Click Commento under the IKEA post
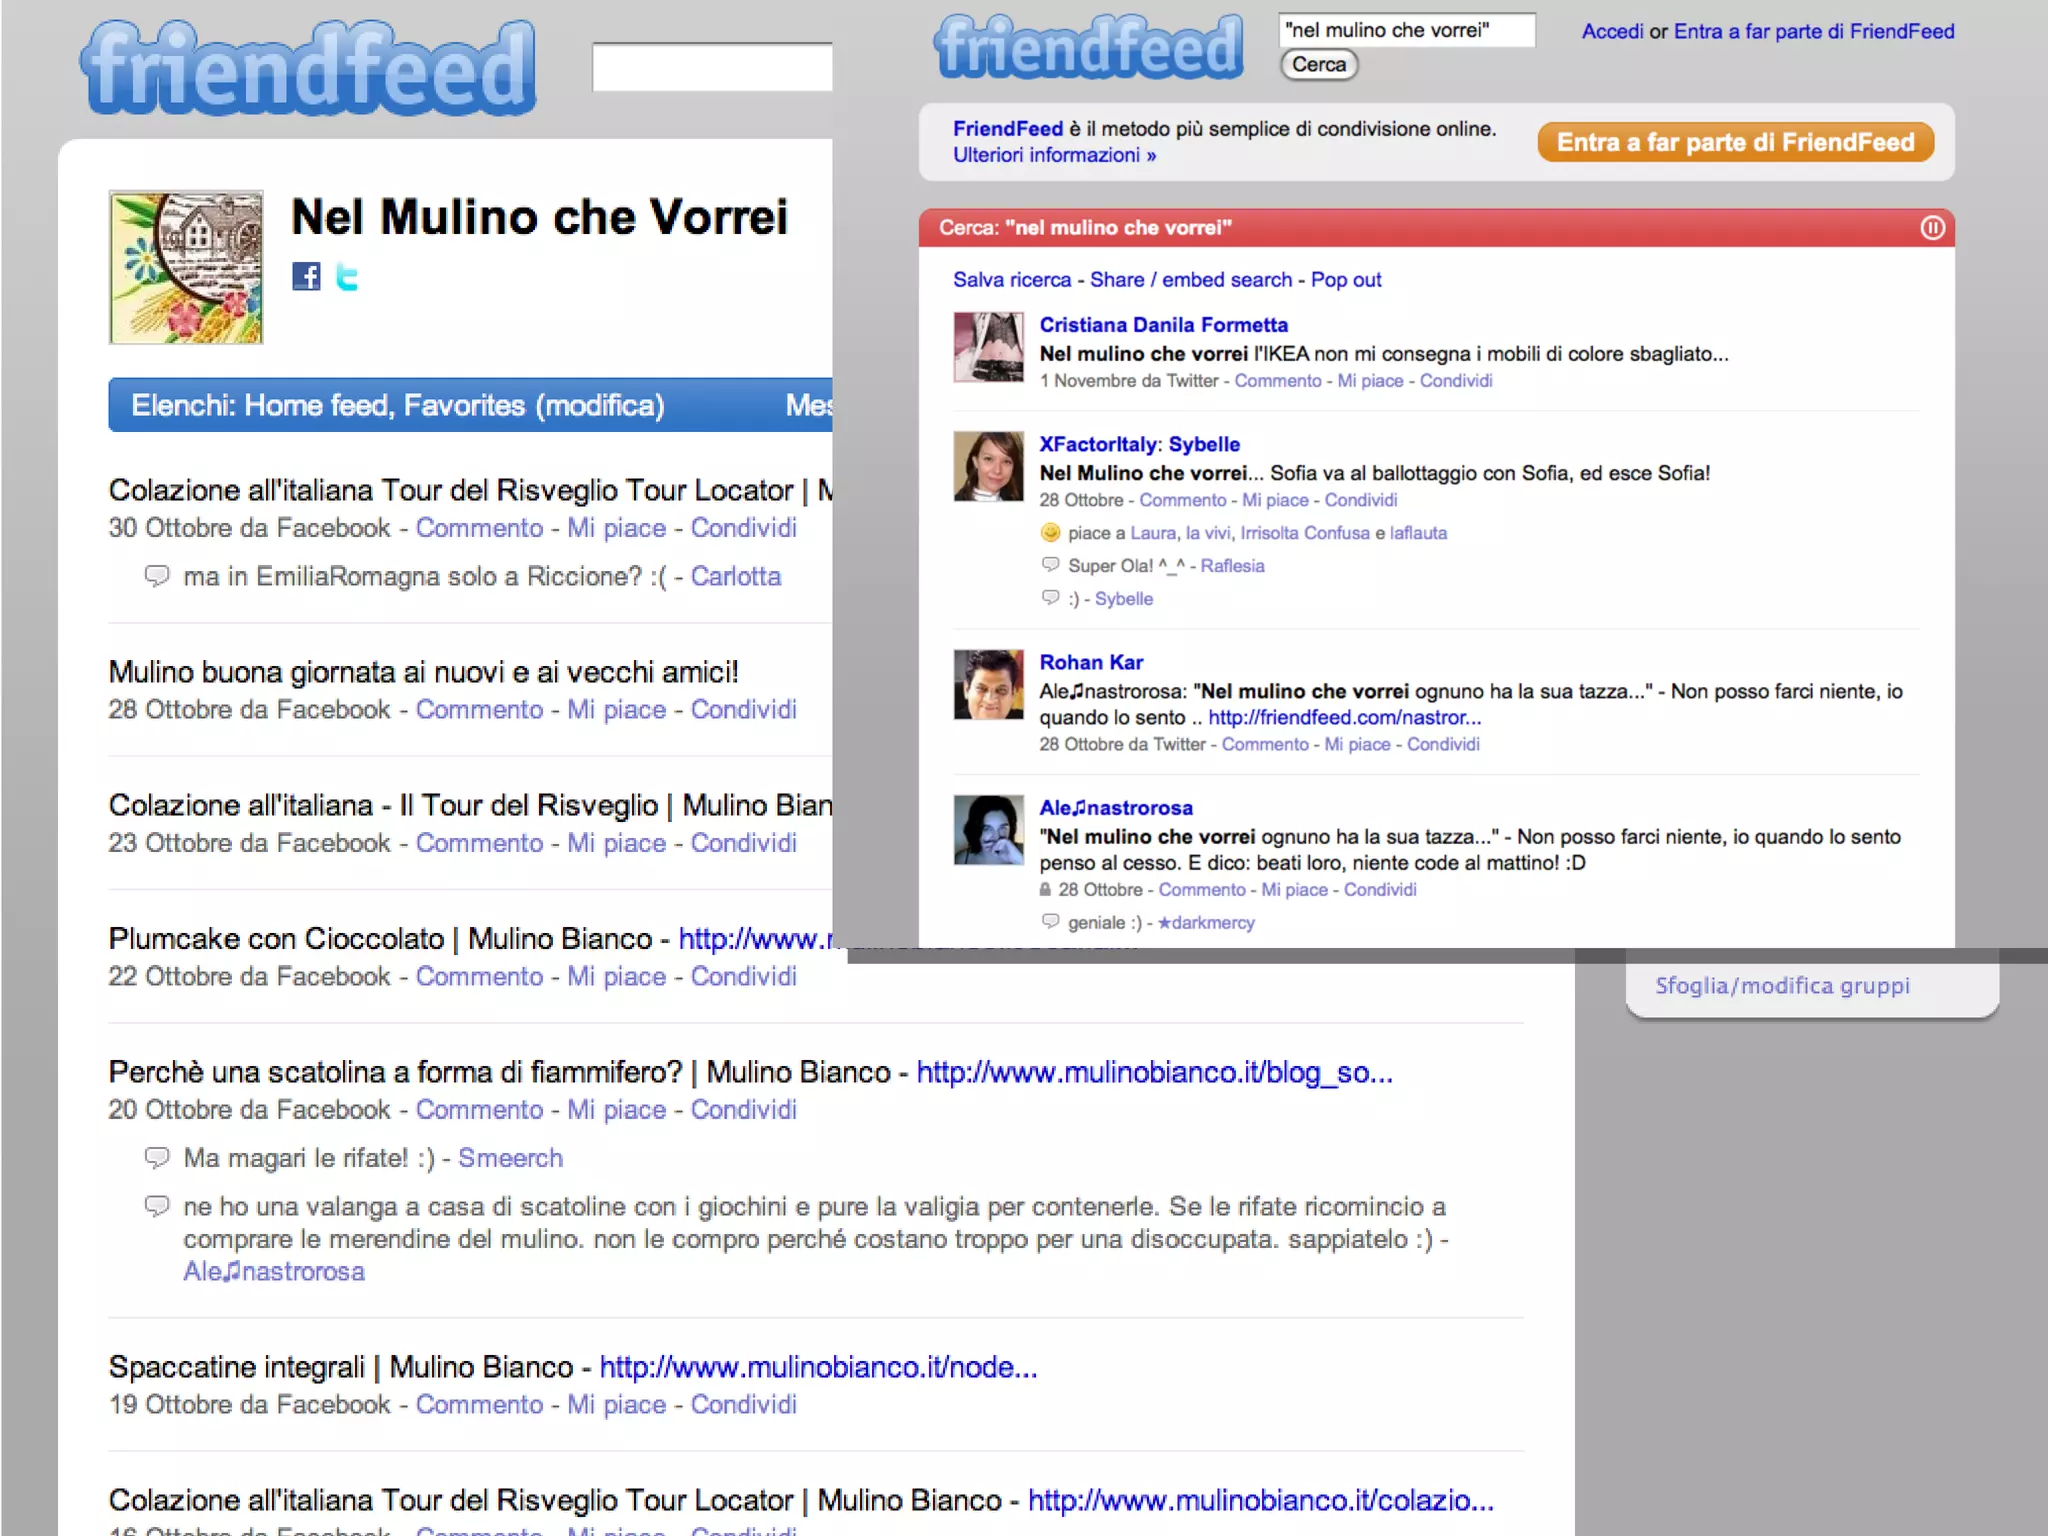 point(1278,381)
